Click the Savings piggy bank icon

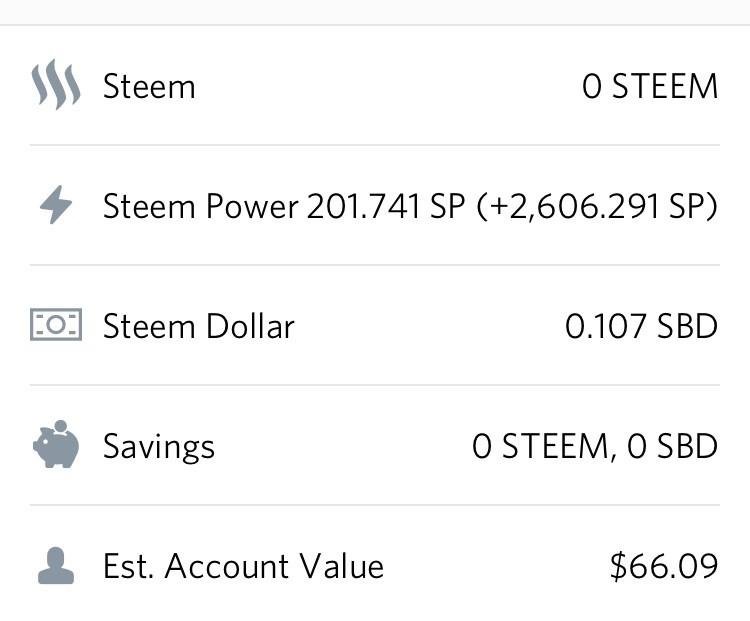tap(56, 445)
